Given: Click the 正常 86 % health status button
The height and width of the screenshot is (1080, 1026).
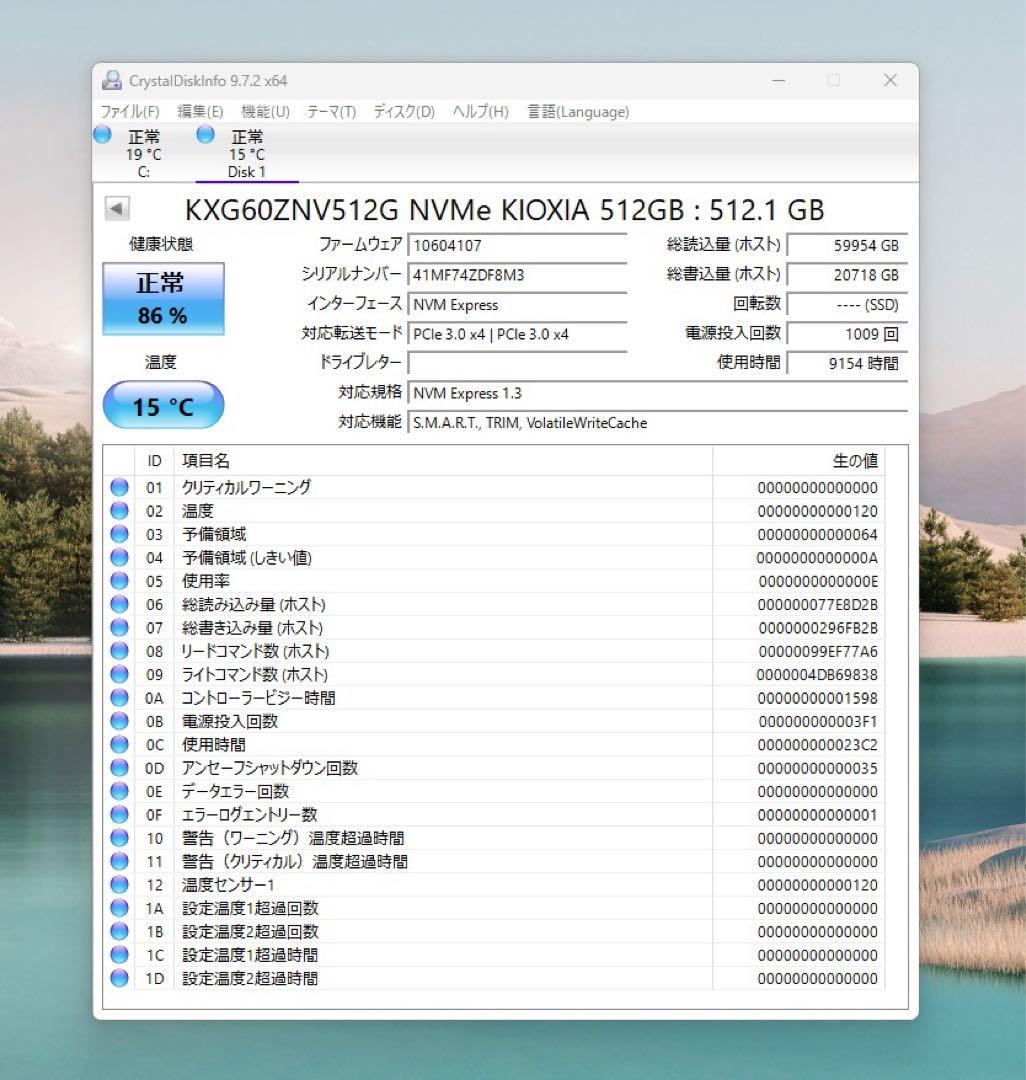Looking at the screenshot, I should (x=163, y=299).
